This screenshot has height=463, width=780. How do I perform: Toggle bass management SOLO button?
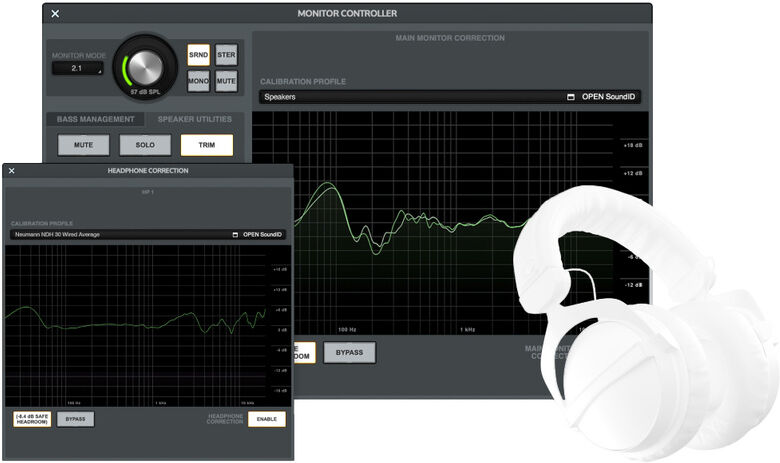click(x=145, y=145)
